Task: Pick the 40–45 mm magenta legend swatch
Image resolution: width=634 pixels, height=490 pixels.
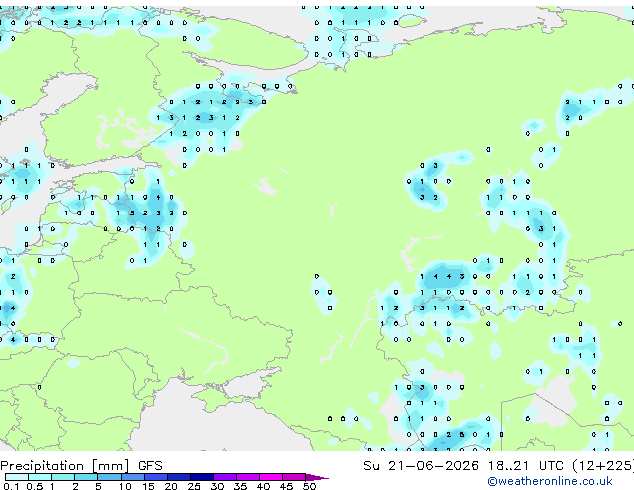Action: coord(271,477)
